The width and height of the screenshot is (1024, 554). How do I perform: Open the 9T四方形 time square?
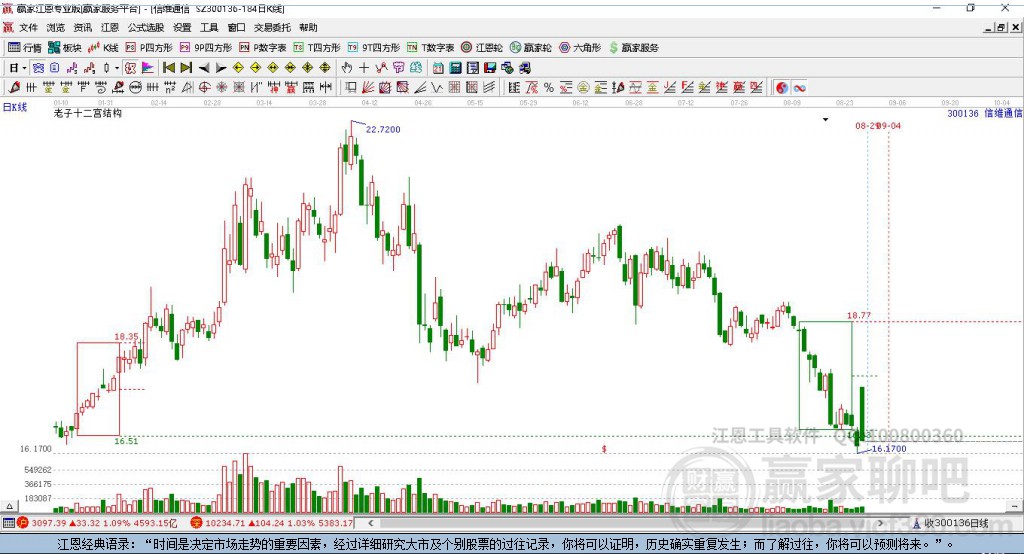374,48
